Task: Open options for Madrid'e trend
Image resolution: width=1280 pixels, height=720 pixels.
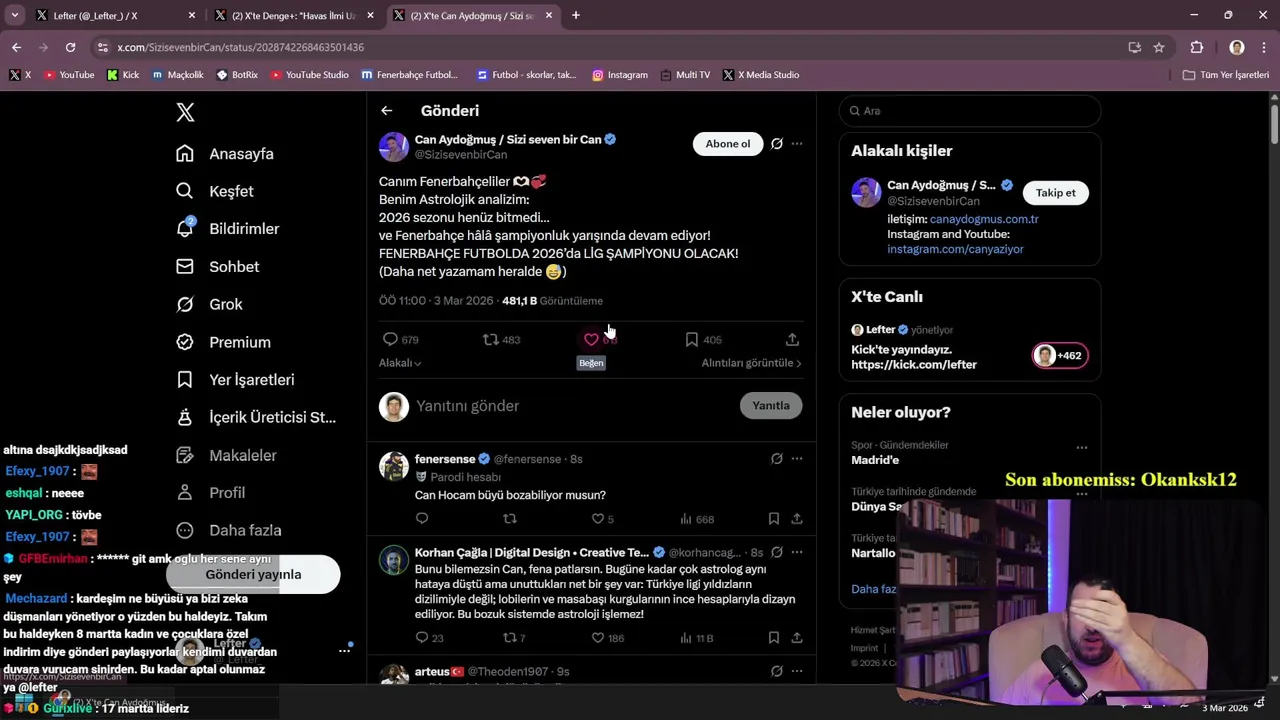Action: (x=1082, y=448)
